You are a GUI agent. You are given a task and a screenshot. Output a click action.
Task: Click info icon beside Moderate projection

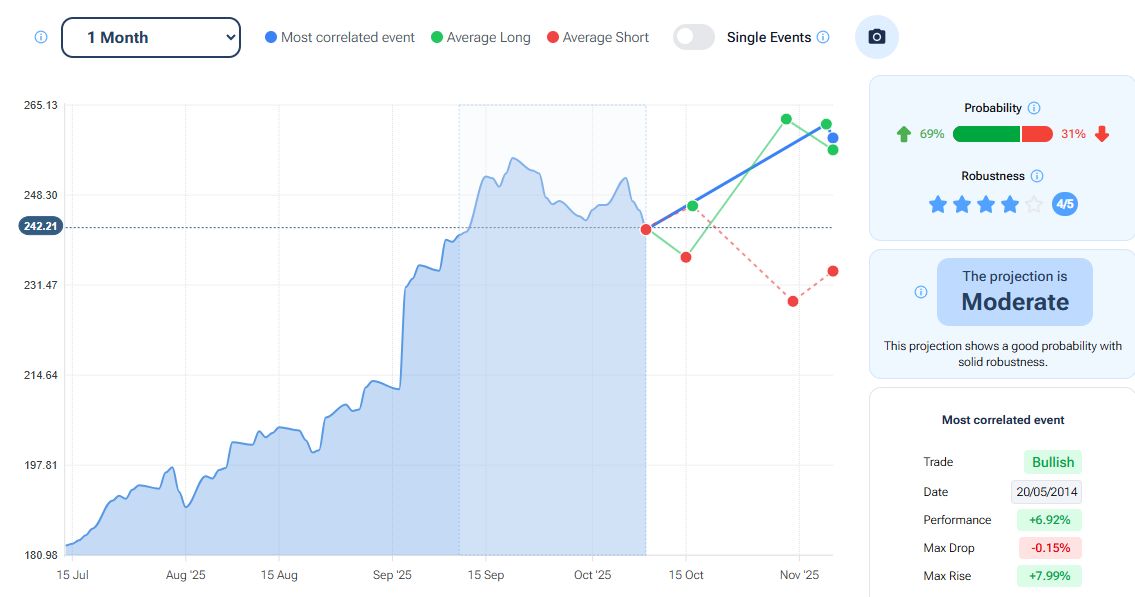pos(921,292)
